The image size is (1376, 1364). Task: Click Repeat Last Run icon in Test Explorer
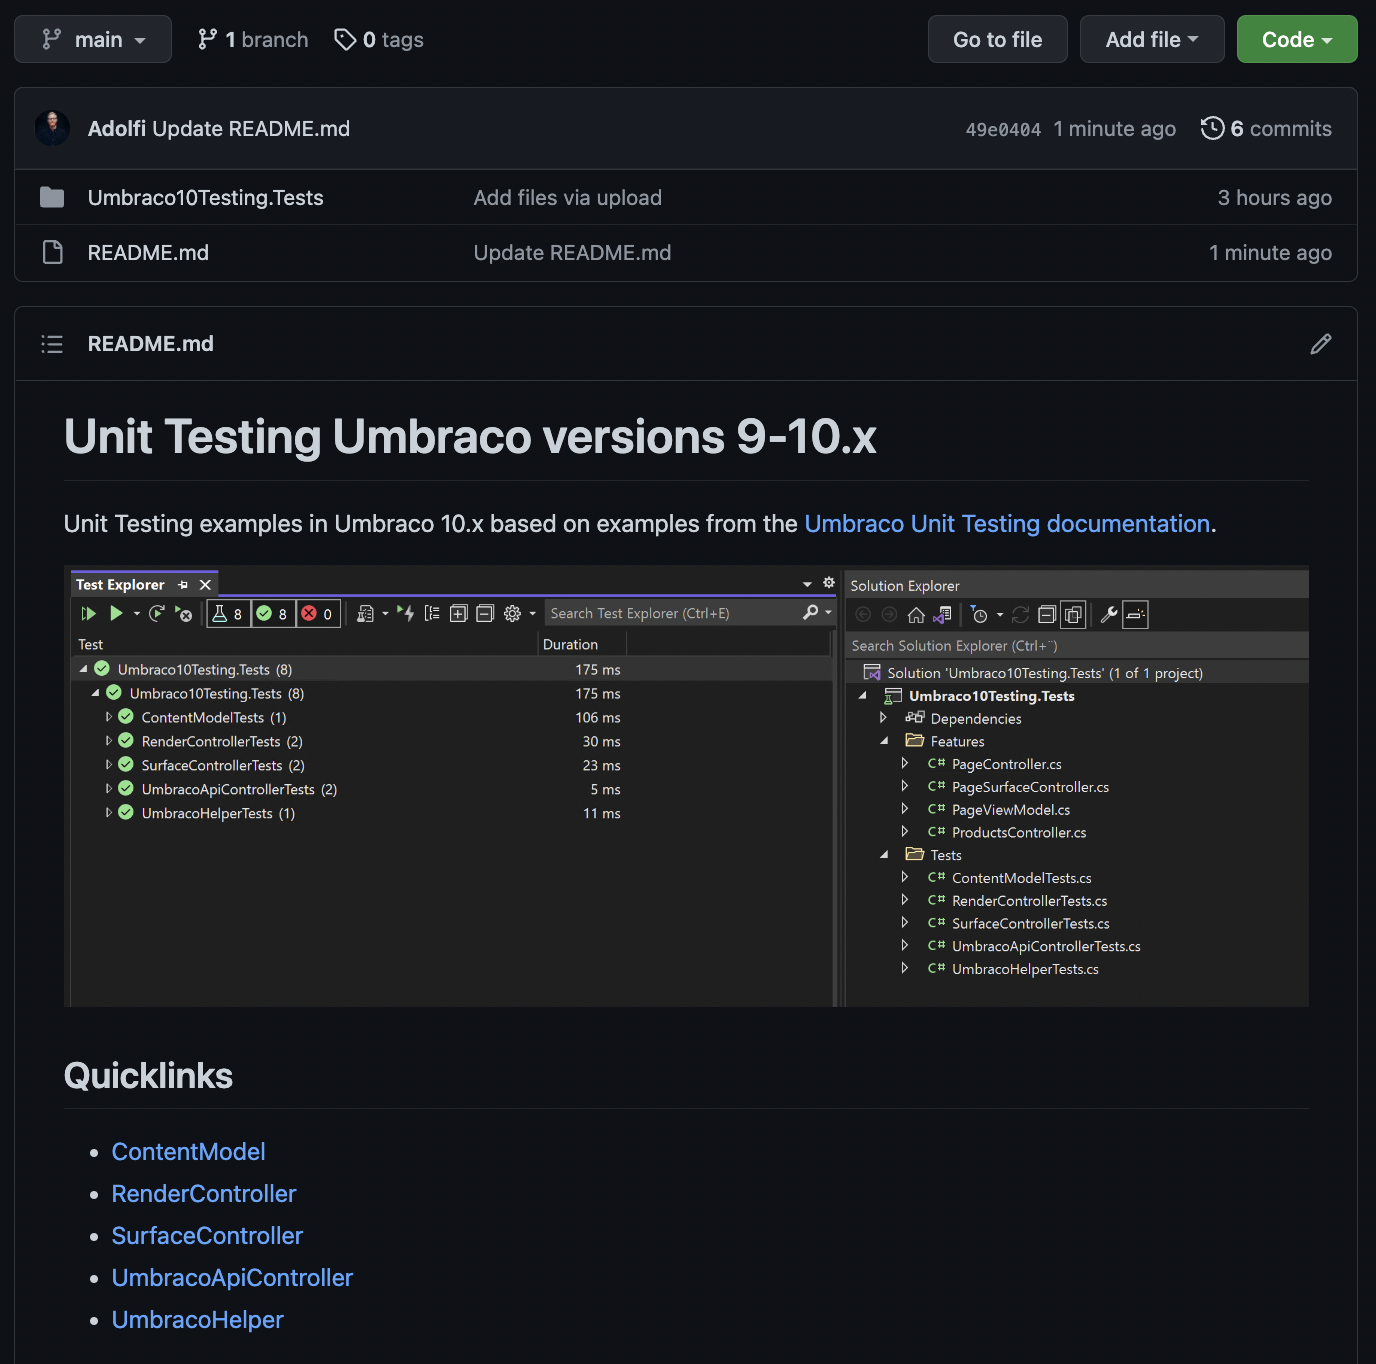tap(157, 613)
